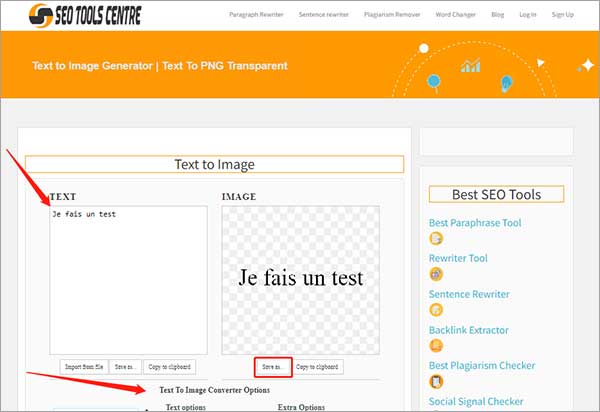This screenshot has height=412, width=600.
Task: Click the Backlink Extractor icon
Action: click(436, 345)
